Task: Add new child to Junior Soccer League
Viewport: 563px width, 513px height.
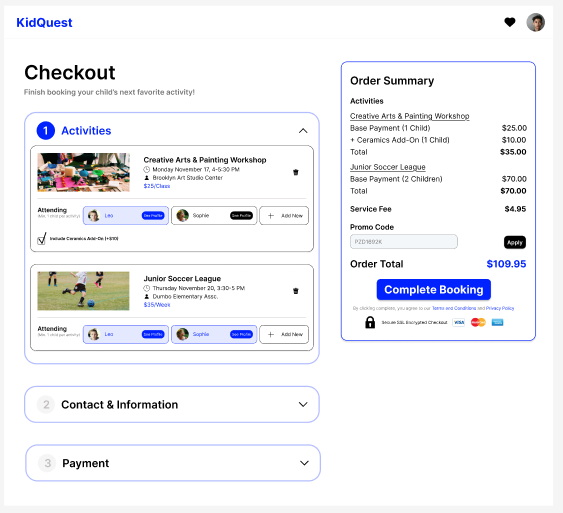Action: 284,334
